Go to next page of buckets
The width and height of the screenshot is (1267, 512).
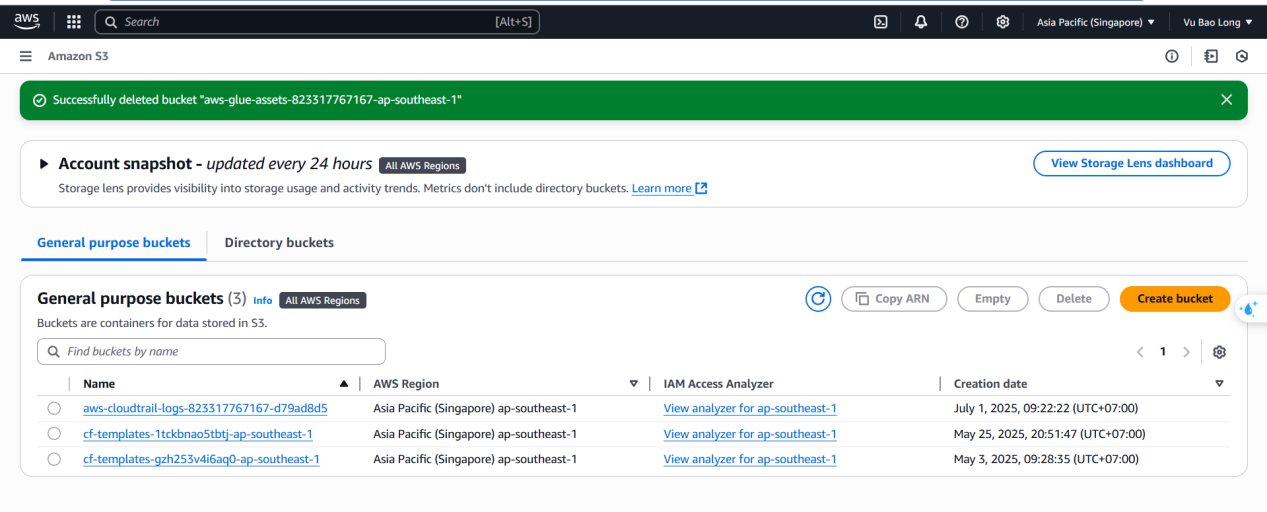pos(1187,352)
